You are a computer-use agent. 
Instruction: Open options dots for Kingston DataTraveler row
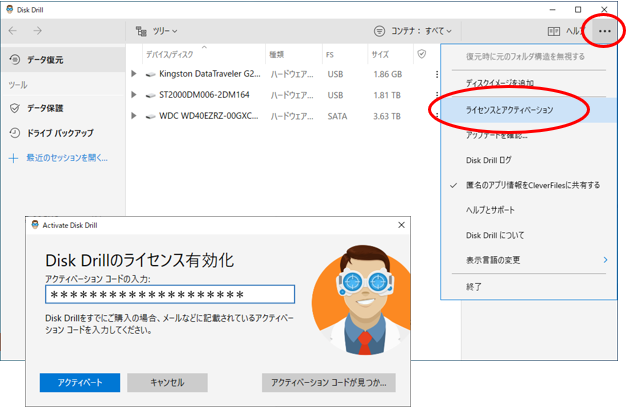437,74
